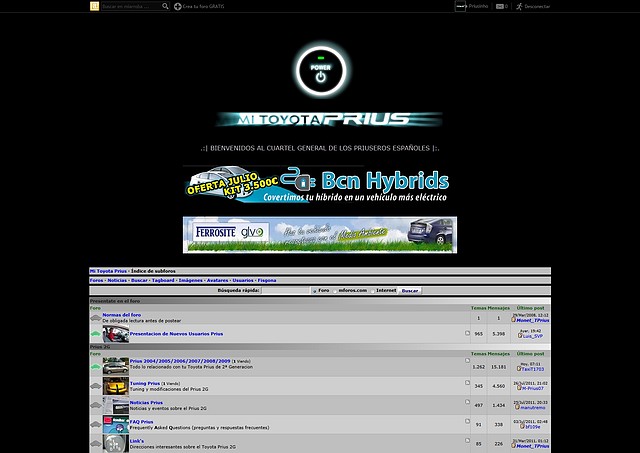Open Noticias Prius forum link
Screen dimensions: 640x453
(146, 402)
